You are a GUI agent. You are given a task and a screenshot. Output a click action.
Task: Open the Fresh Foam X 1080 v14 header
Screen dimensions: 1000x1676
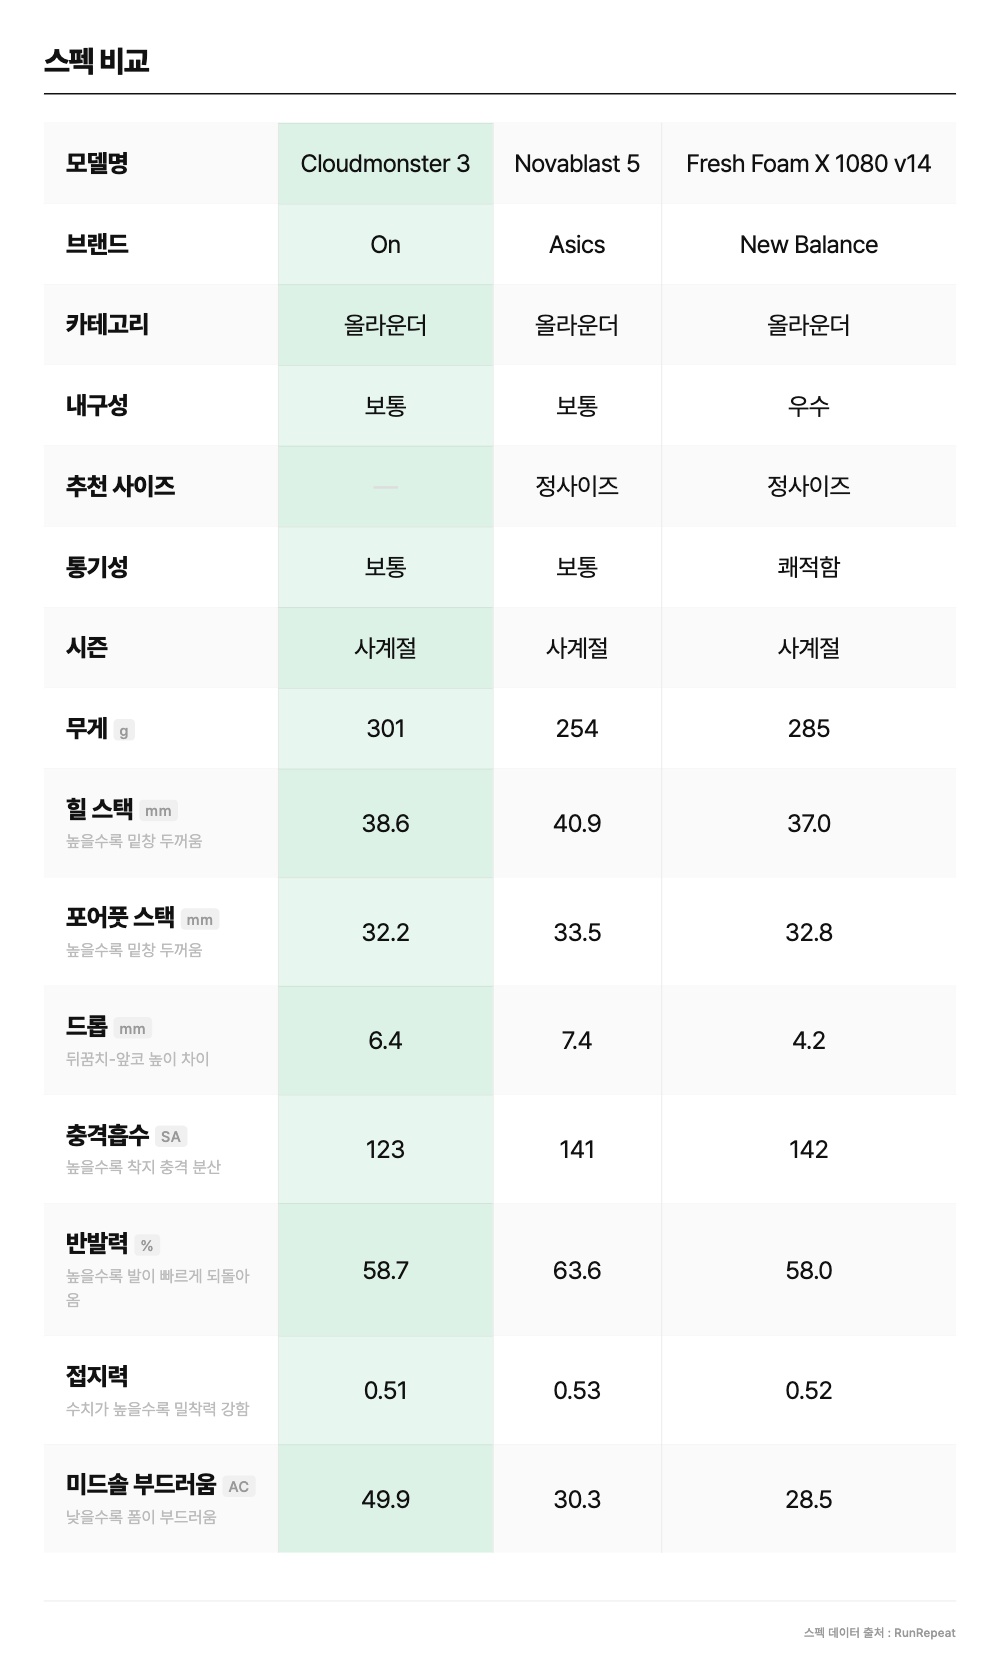808,164
